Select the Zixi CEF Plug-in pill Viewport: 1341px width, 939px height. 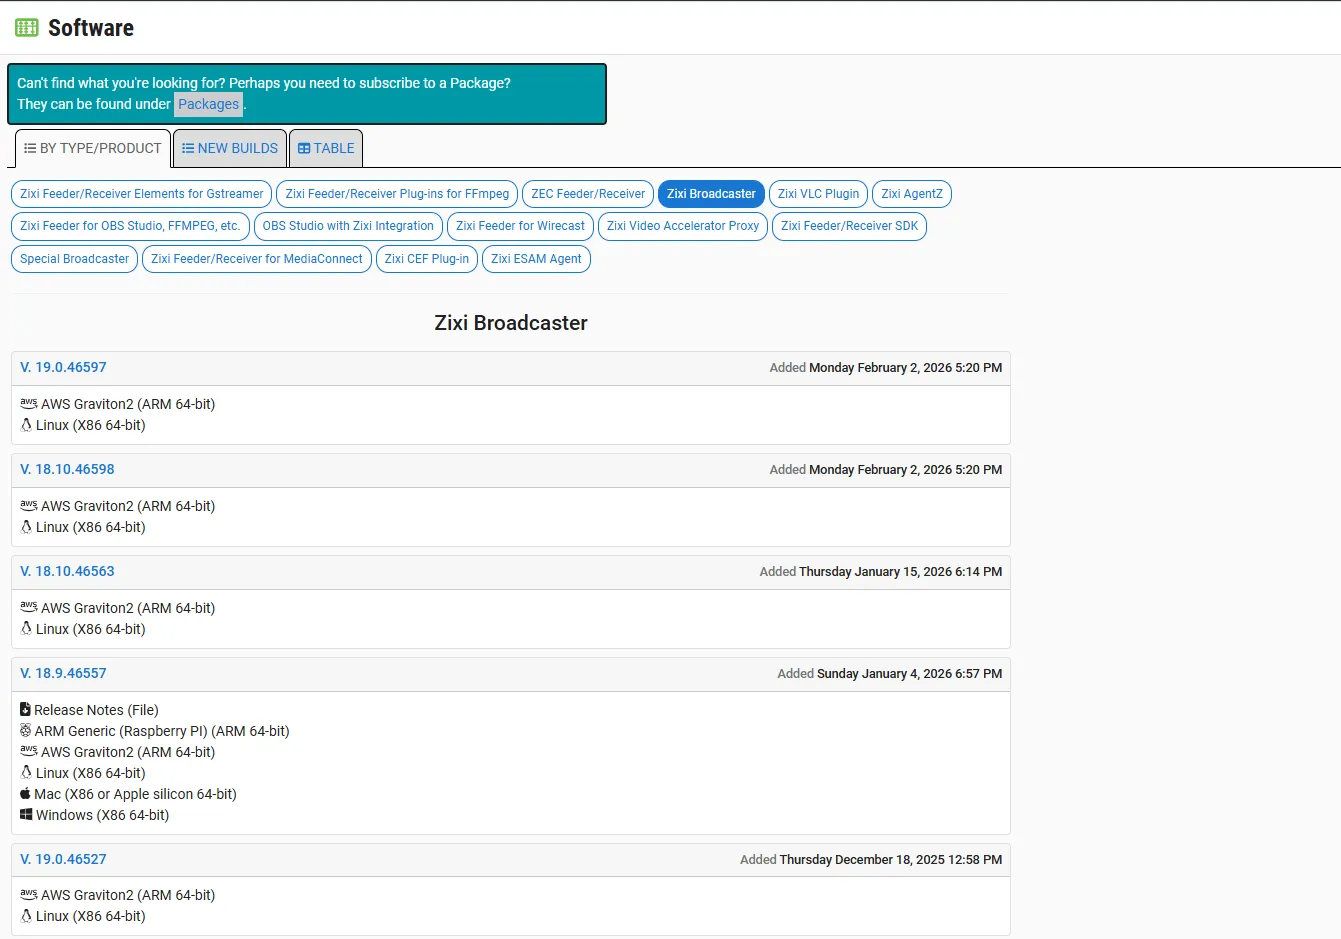point(427,259)
